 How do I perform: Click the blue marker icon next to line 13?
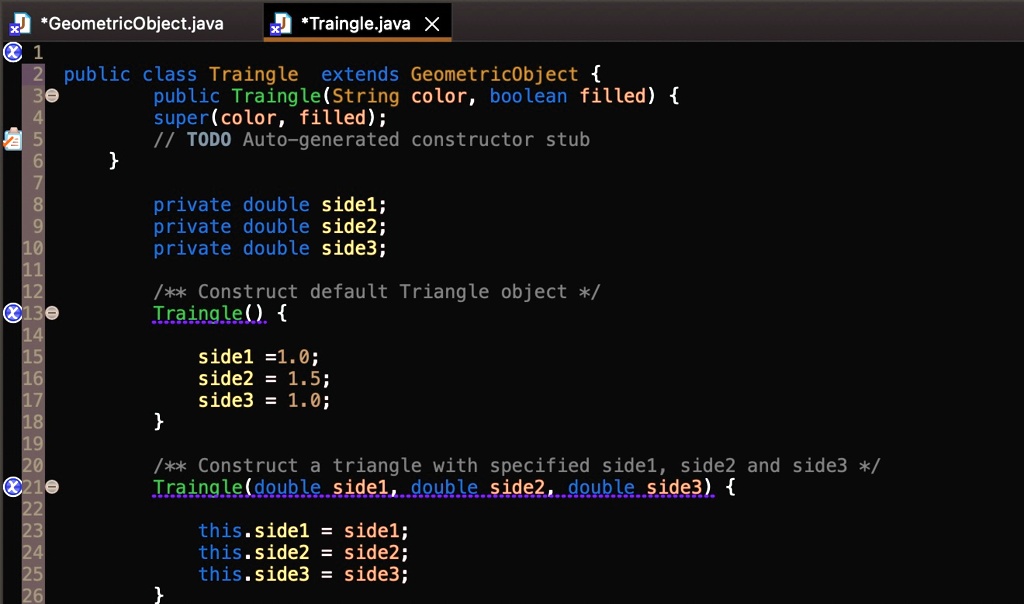pyautogui.click(x=12, y=313)
